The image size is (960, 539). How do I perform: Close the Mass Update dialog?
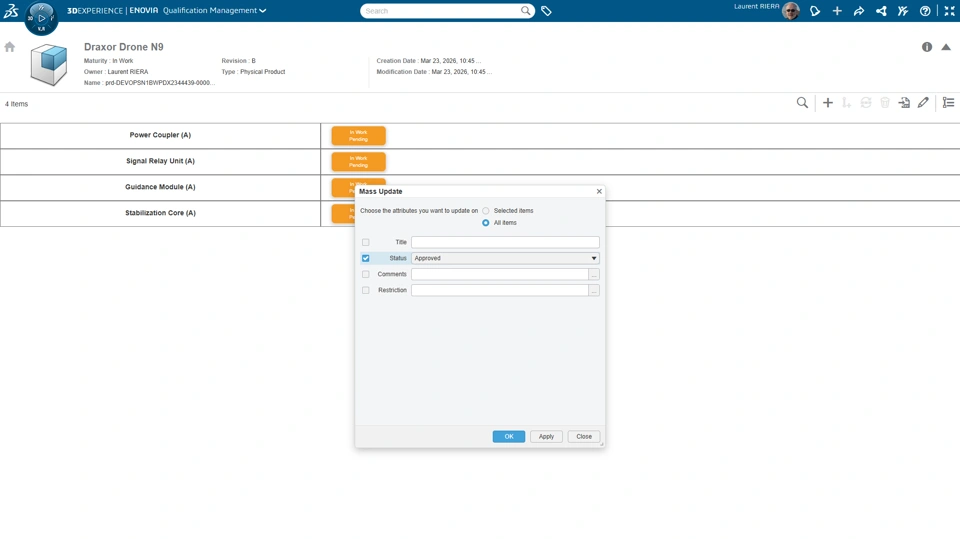pyautogui.click(x=599, y=191)
